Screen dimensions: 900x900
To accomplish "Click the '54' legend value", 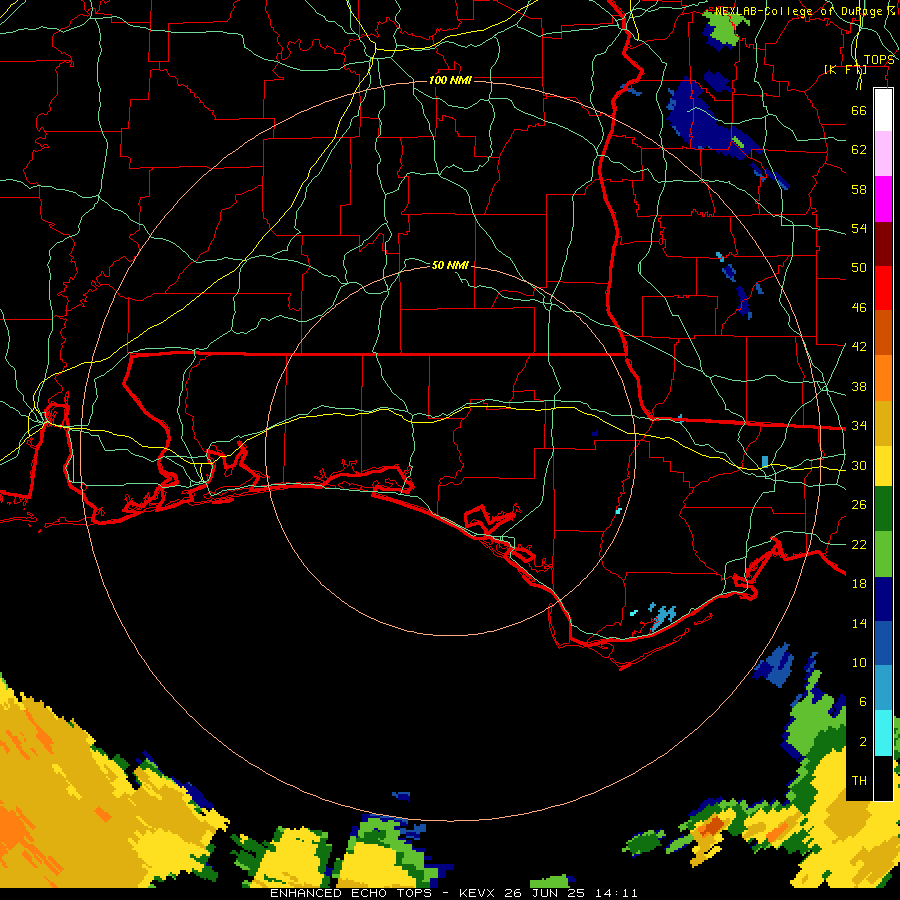I will [859, 228].
